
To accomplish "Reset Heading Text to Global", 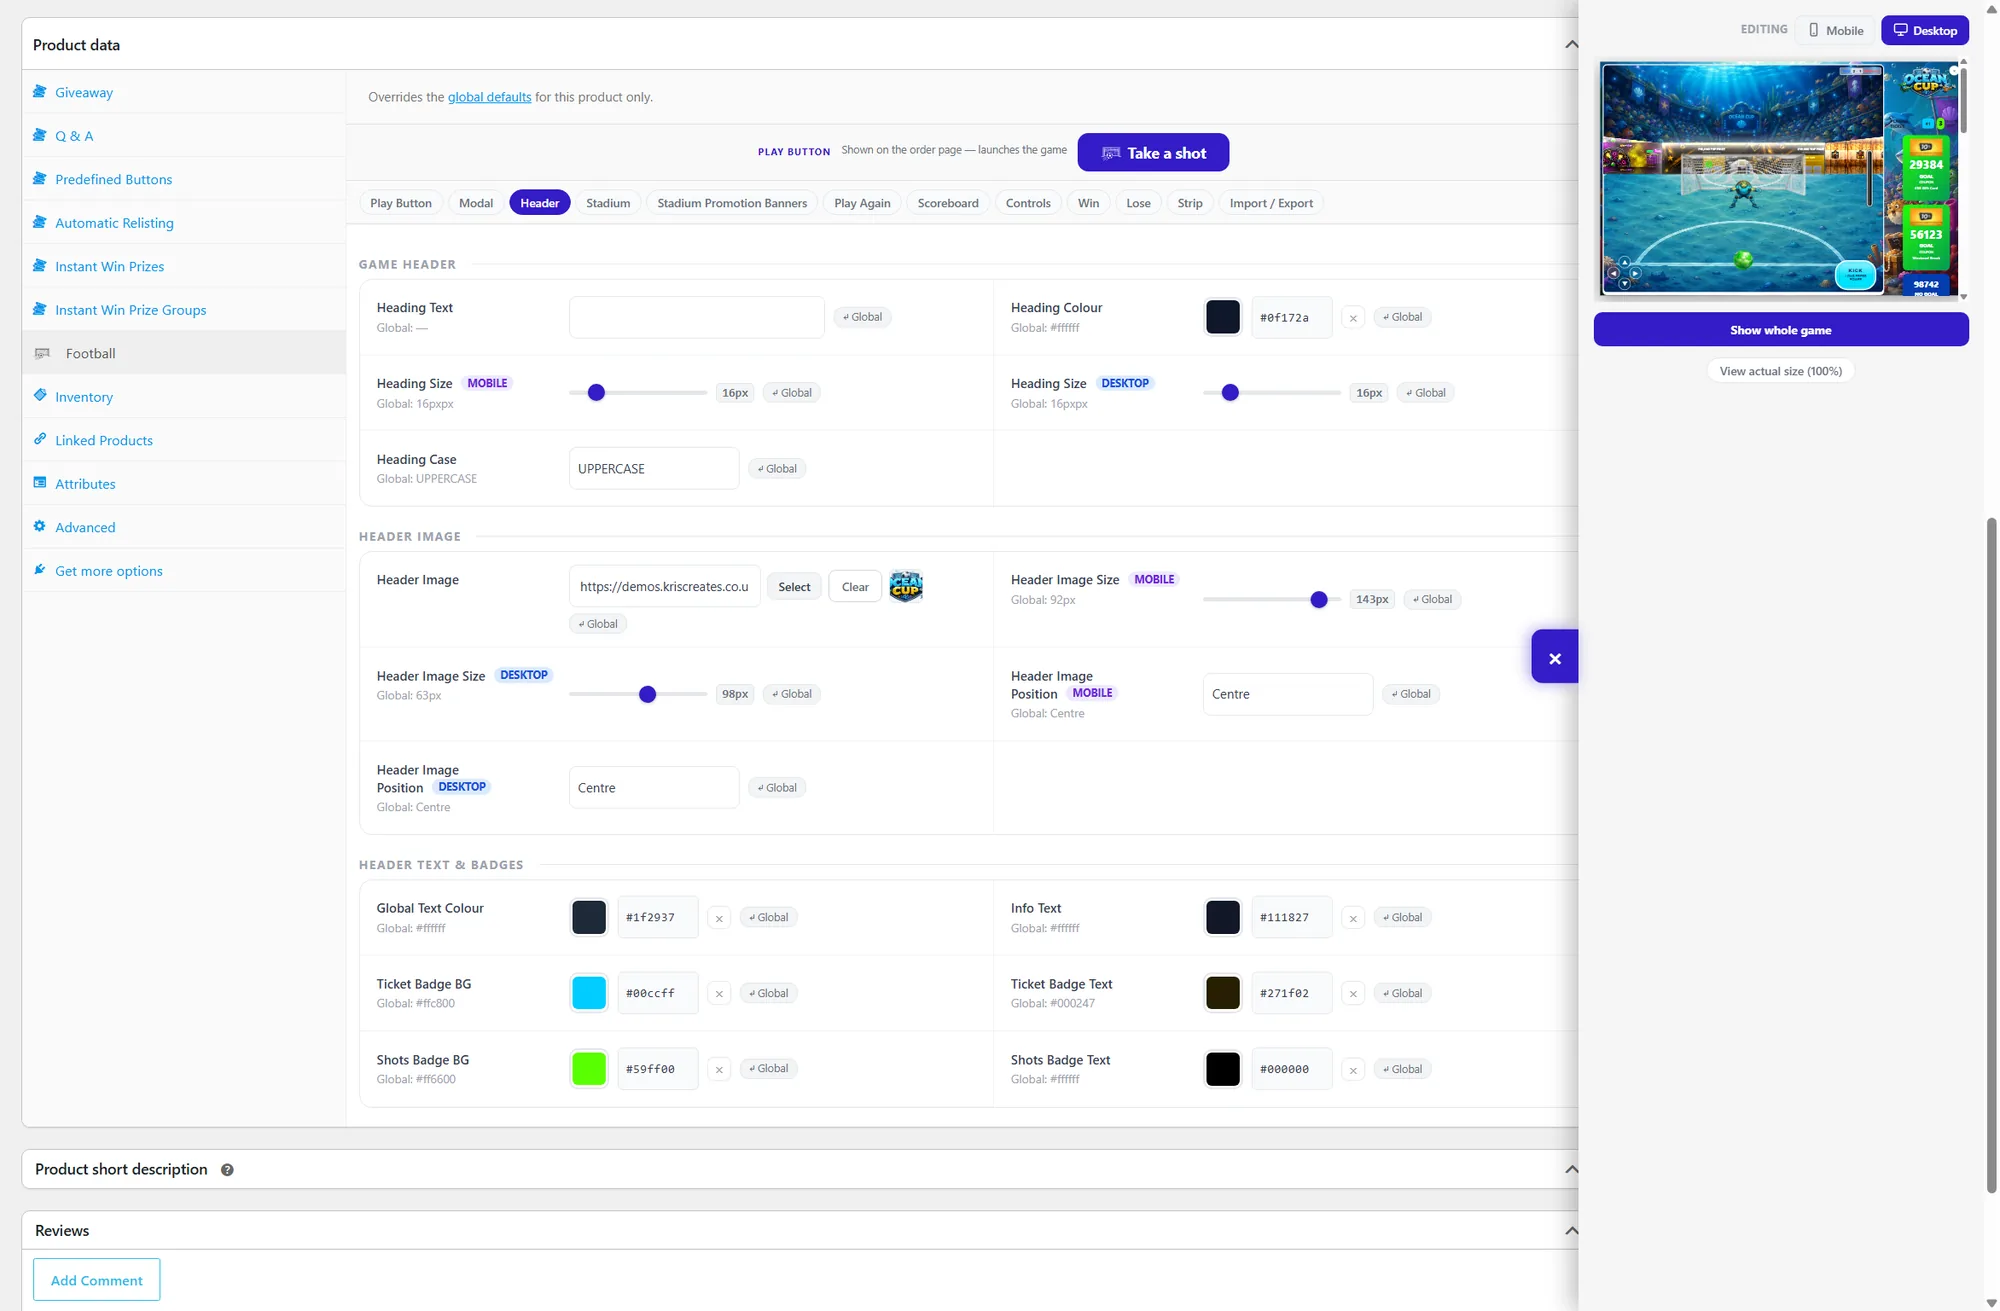I will click(x=862, y=317).
